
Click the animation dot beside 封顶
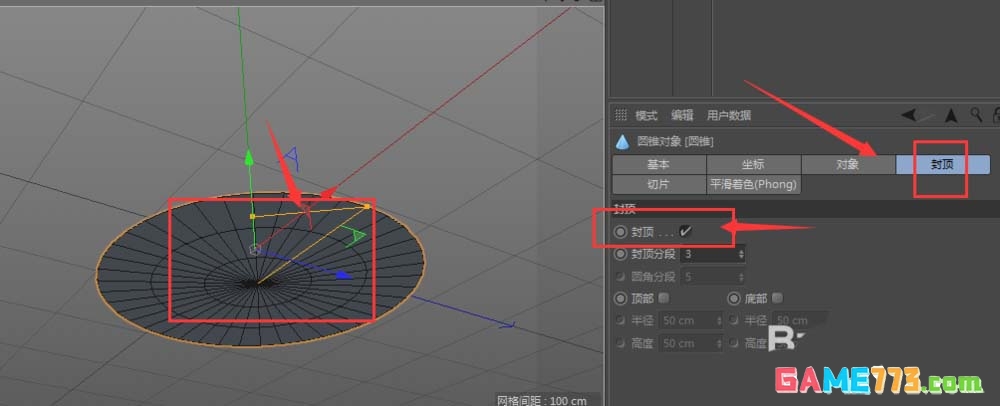click(621, 233)
